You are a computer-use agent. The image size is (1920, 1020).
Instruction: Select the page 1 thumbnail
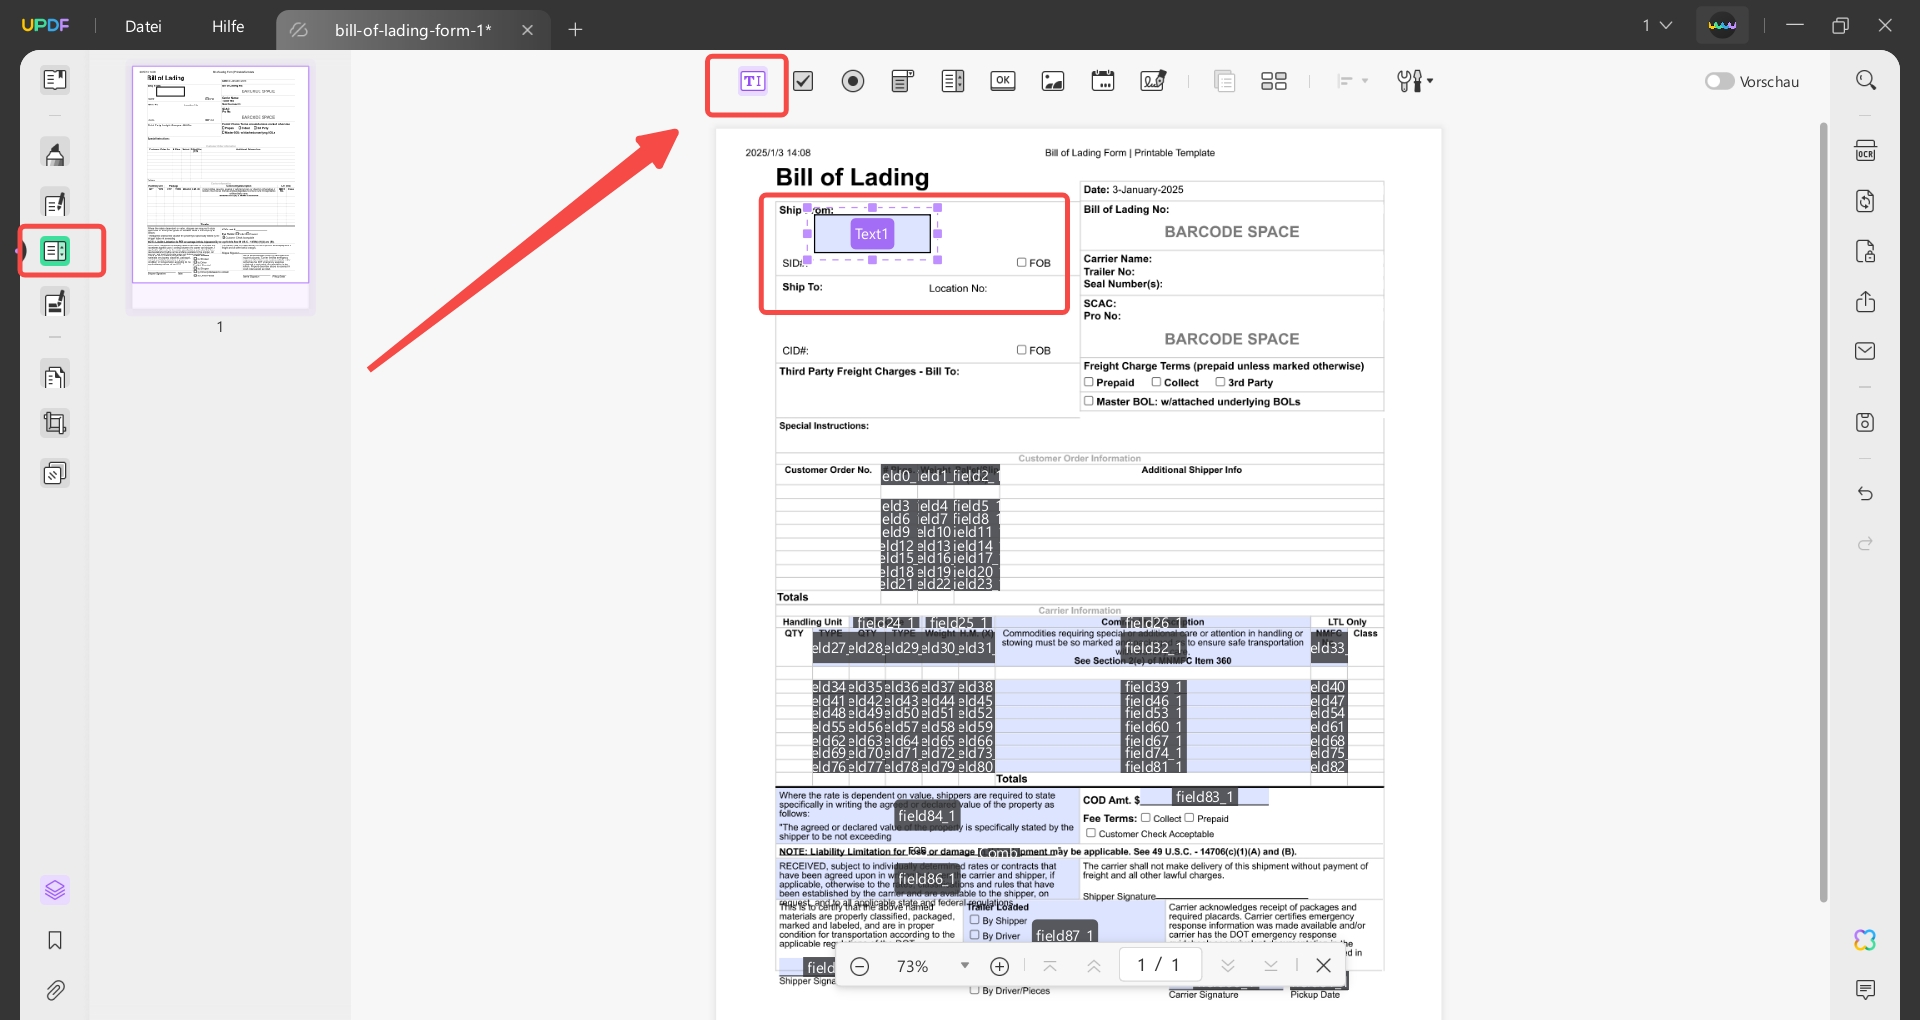pos(221,175)
